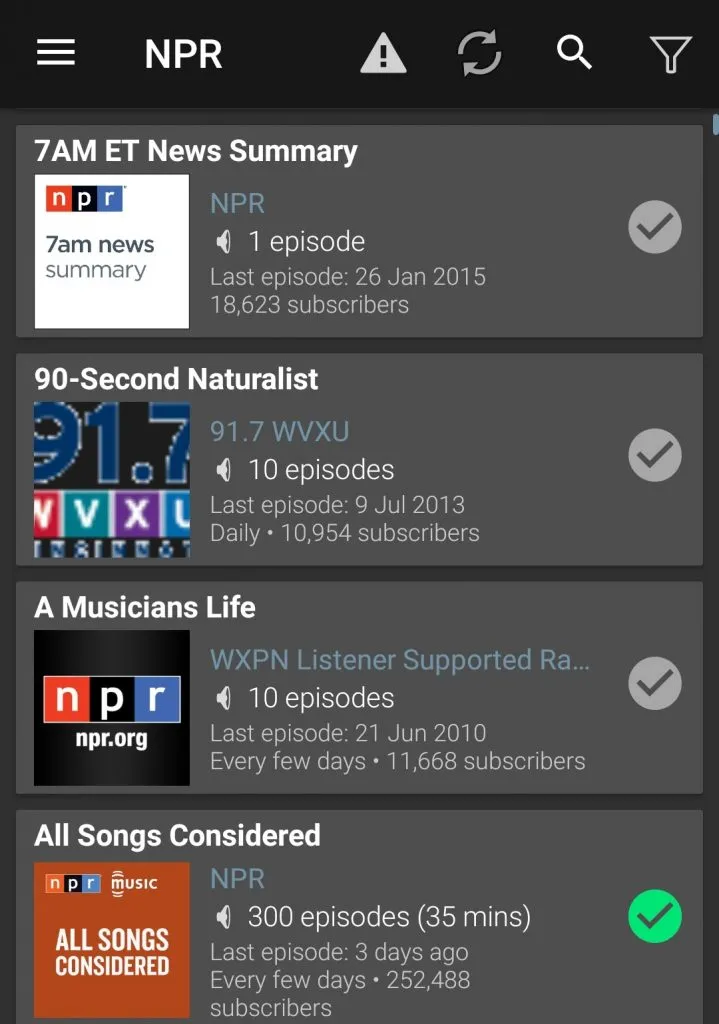Click speaker icon beside 300 episodes
The height and width of the screenshot is (1024, 719).
(225, 916)
